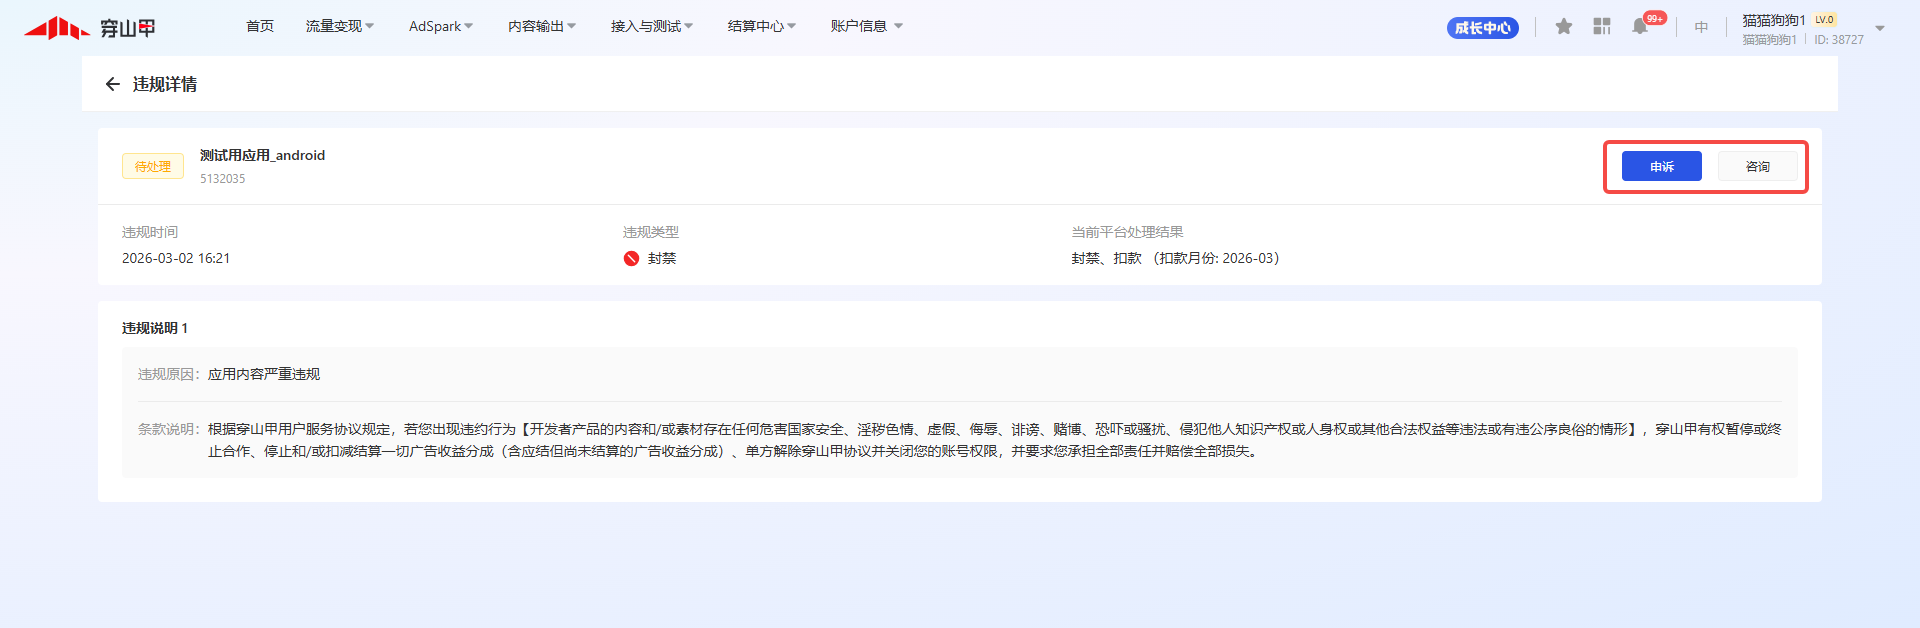Go to 首页 home tab
Image resolution: width=1920 pixels, height=628 pixels.
coord(260,27)
